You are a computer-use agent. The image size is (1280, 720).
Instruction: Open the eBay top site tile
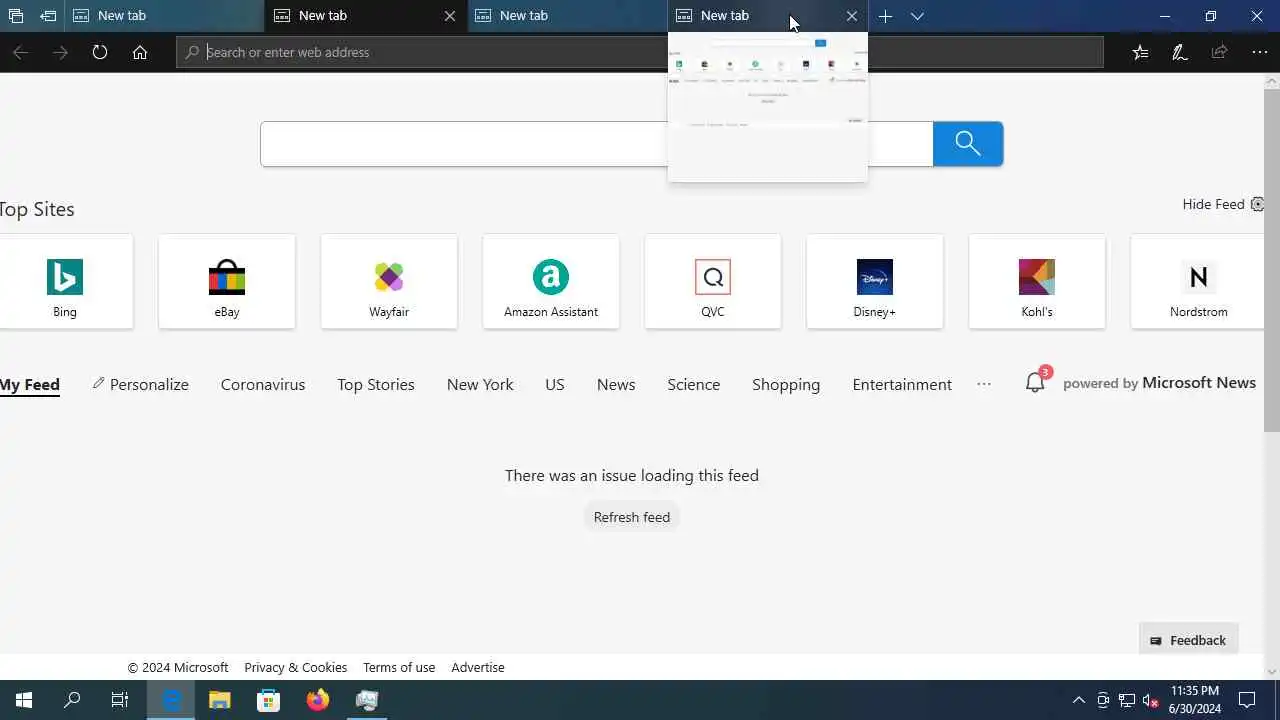tap(227, 281)
